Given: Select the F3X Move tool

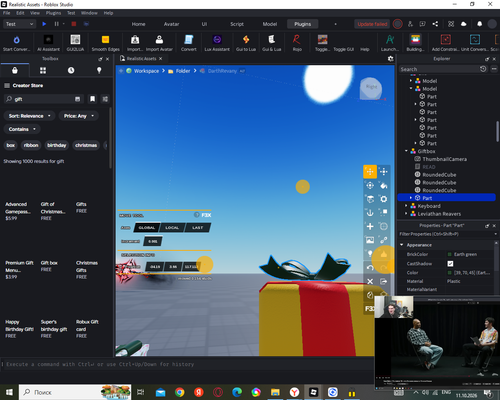Looking at the screenshot, I should (x=370, y=172).
